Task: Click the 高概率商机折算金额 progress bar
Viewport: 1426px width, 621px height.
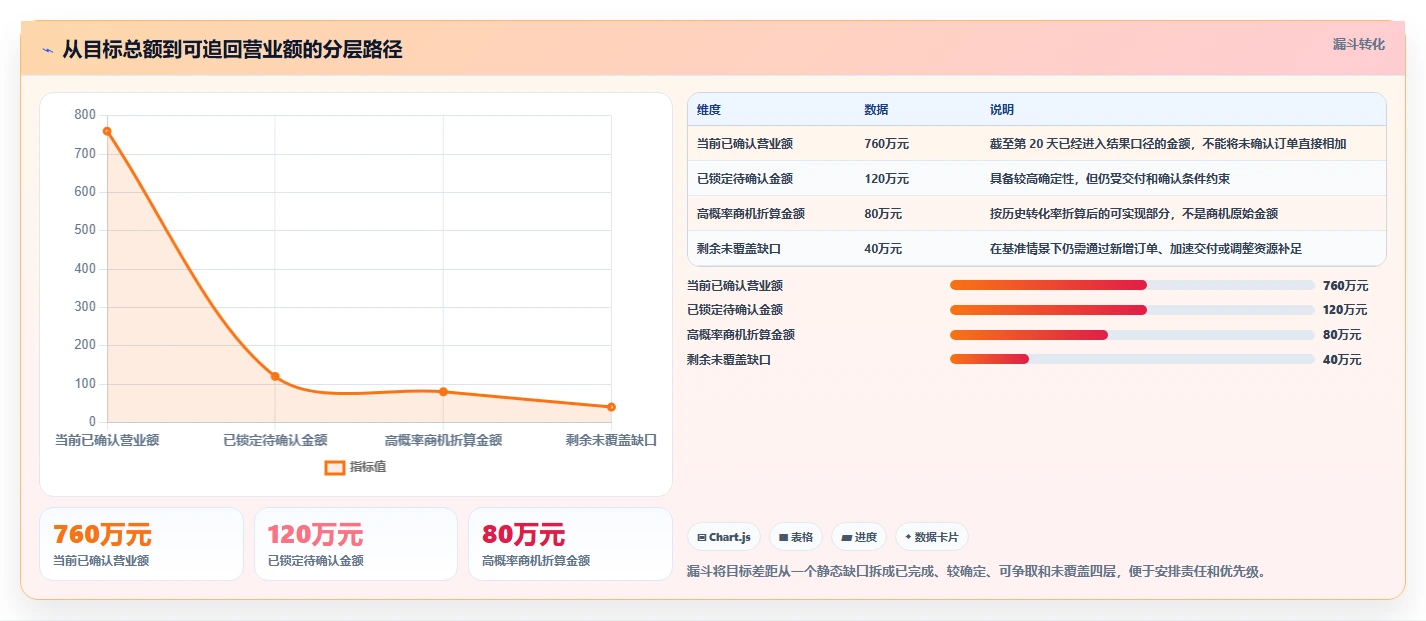Action: [1132, 335]
